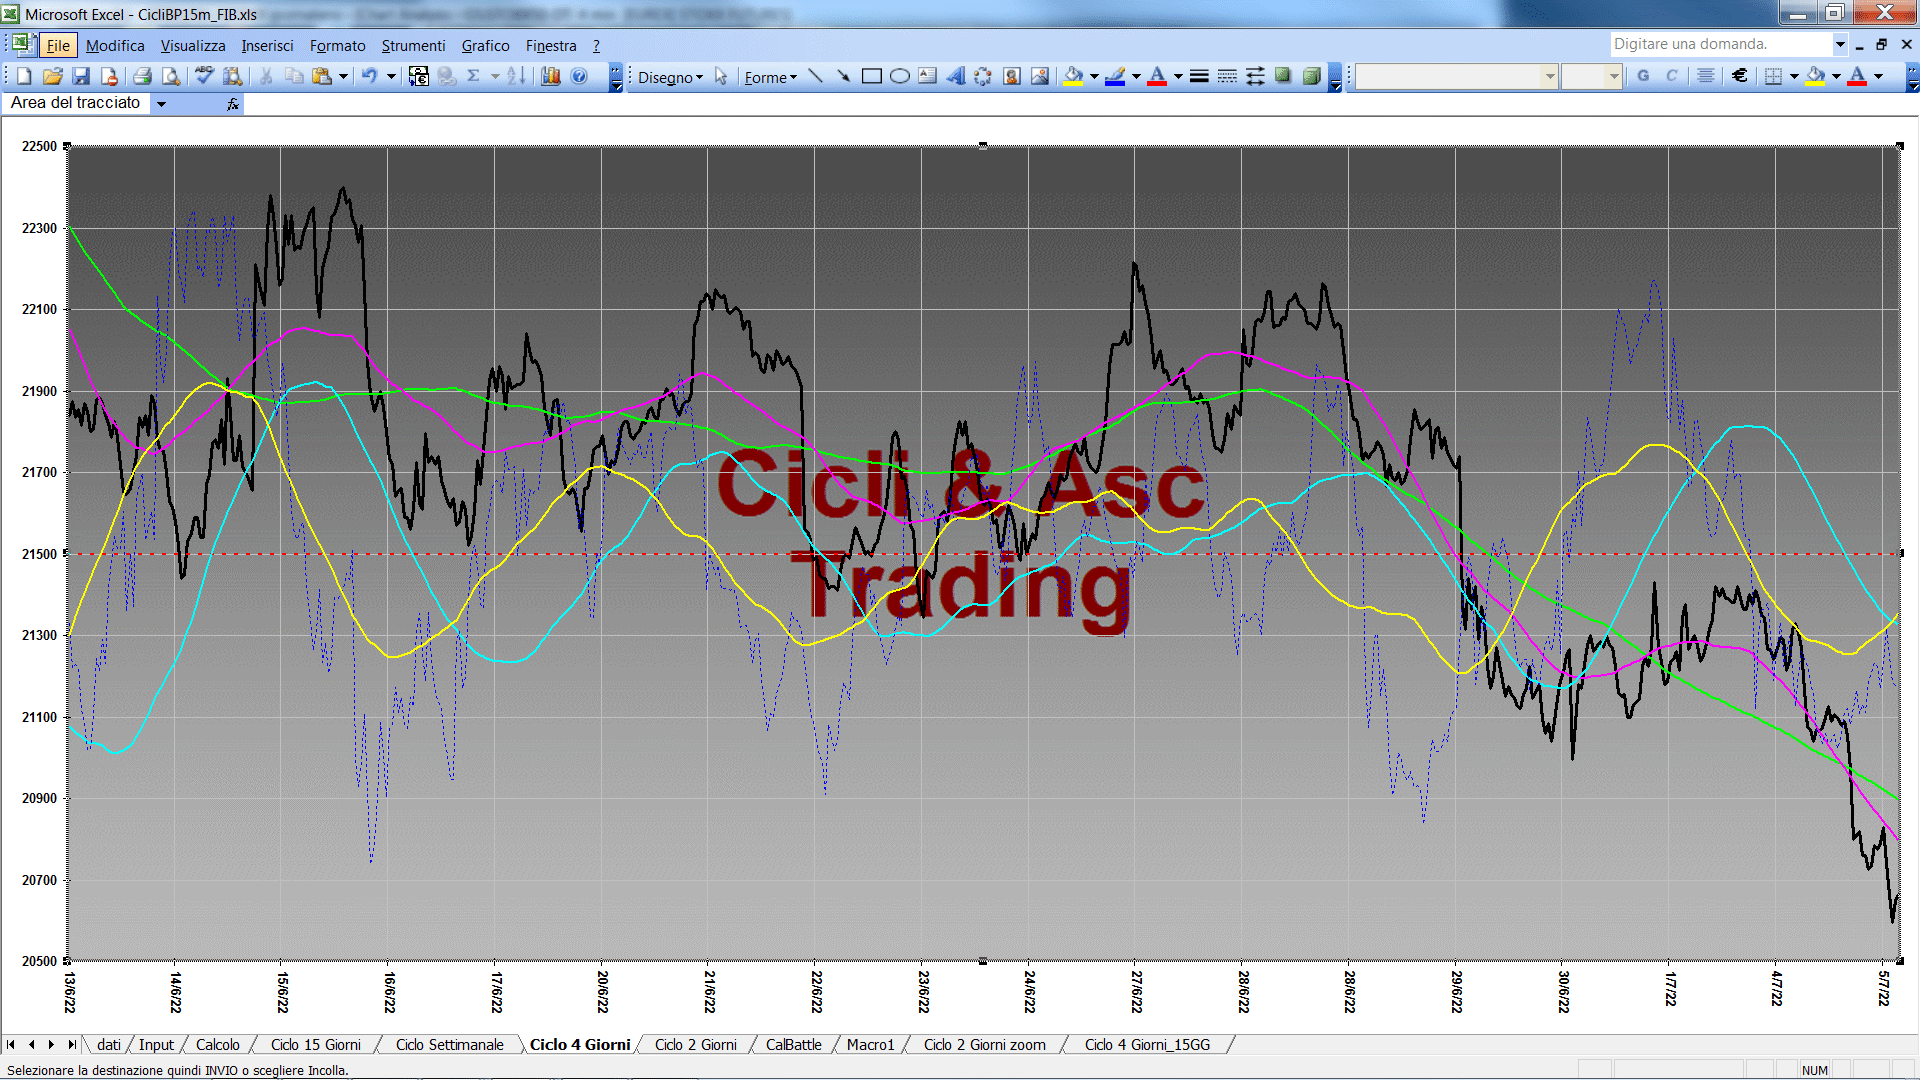Open print preview

pos(171,77)
